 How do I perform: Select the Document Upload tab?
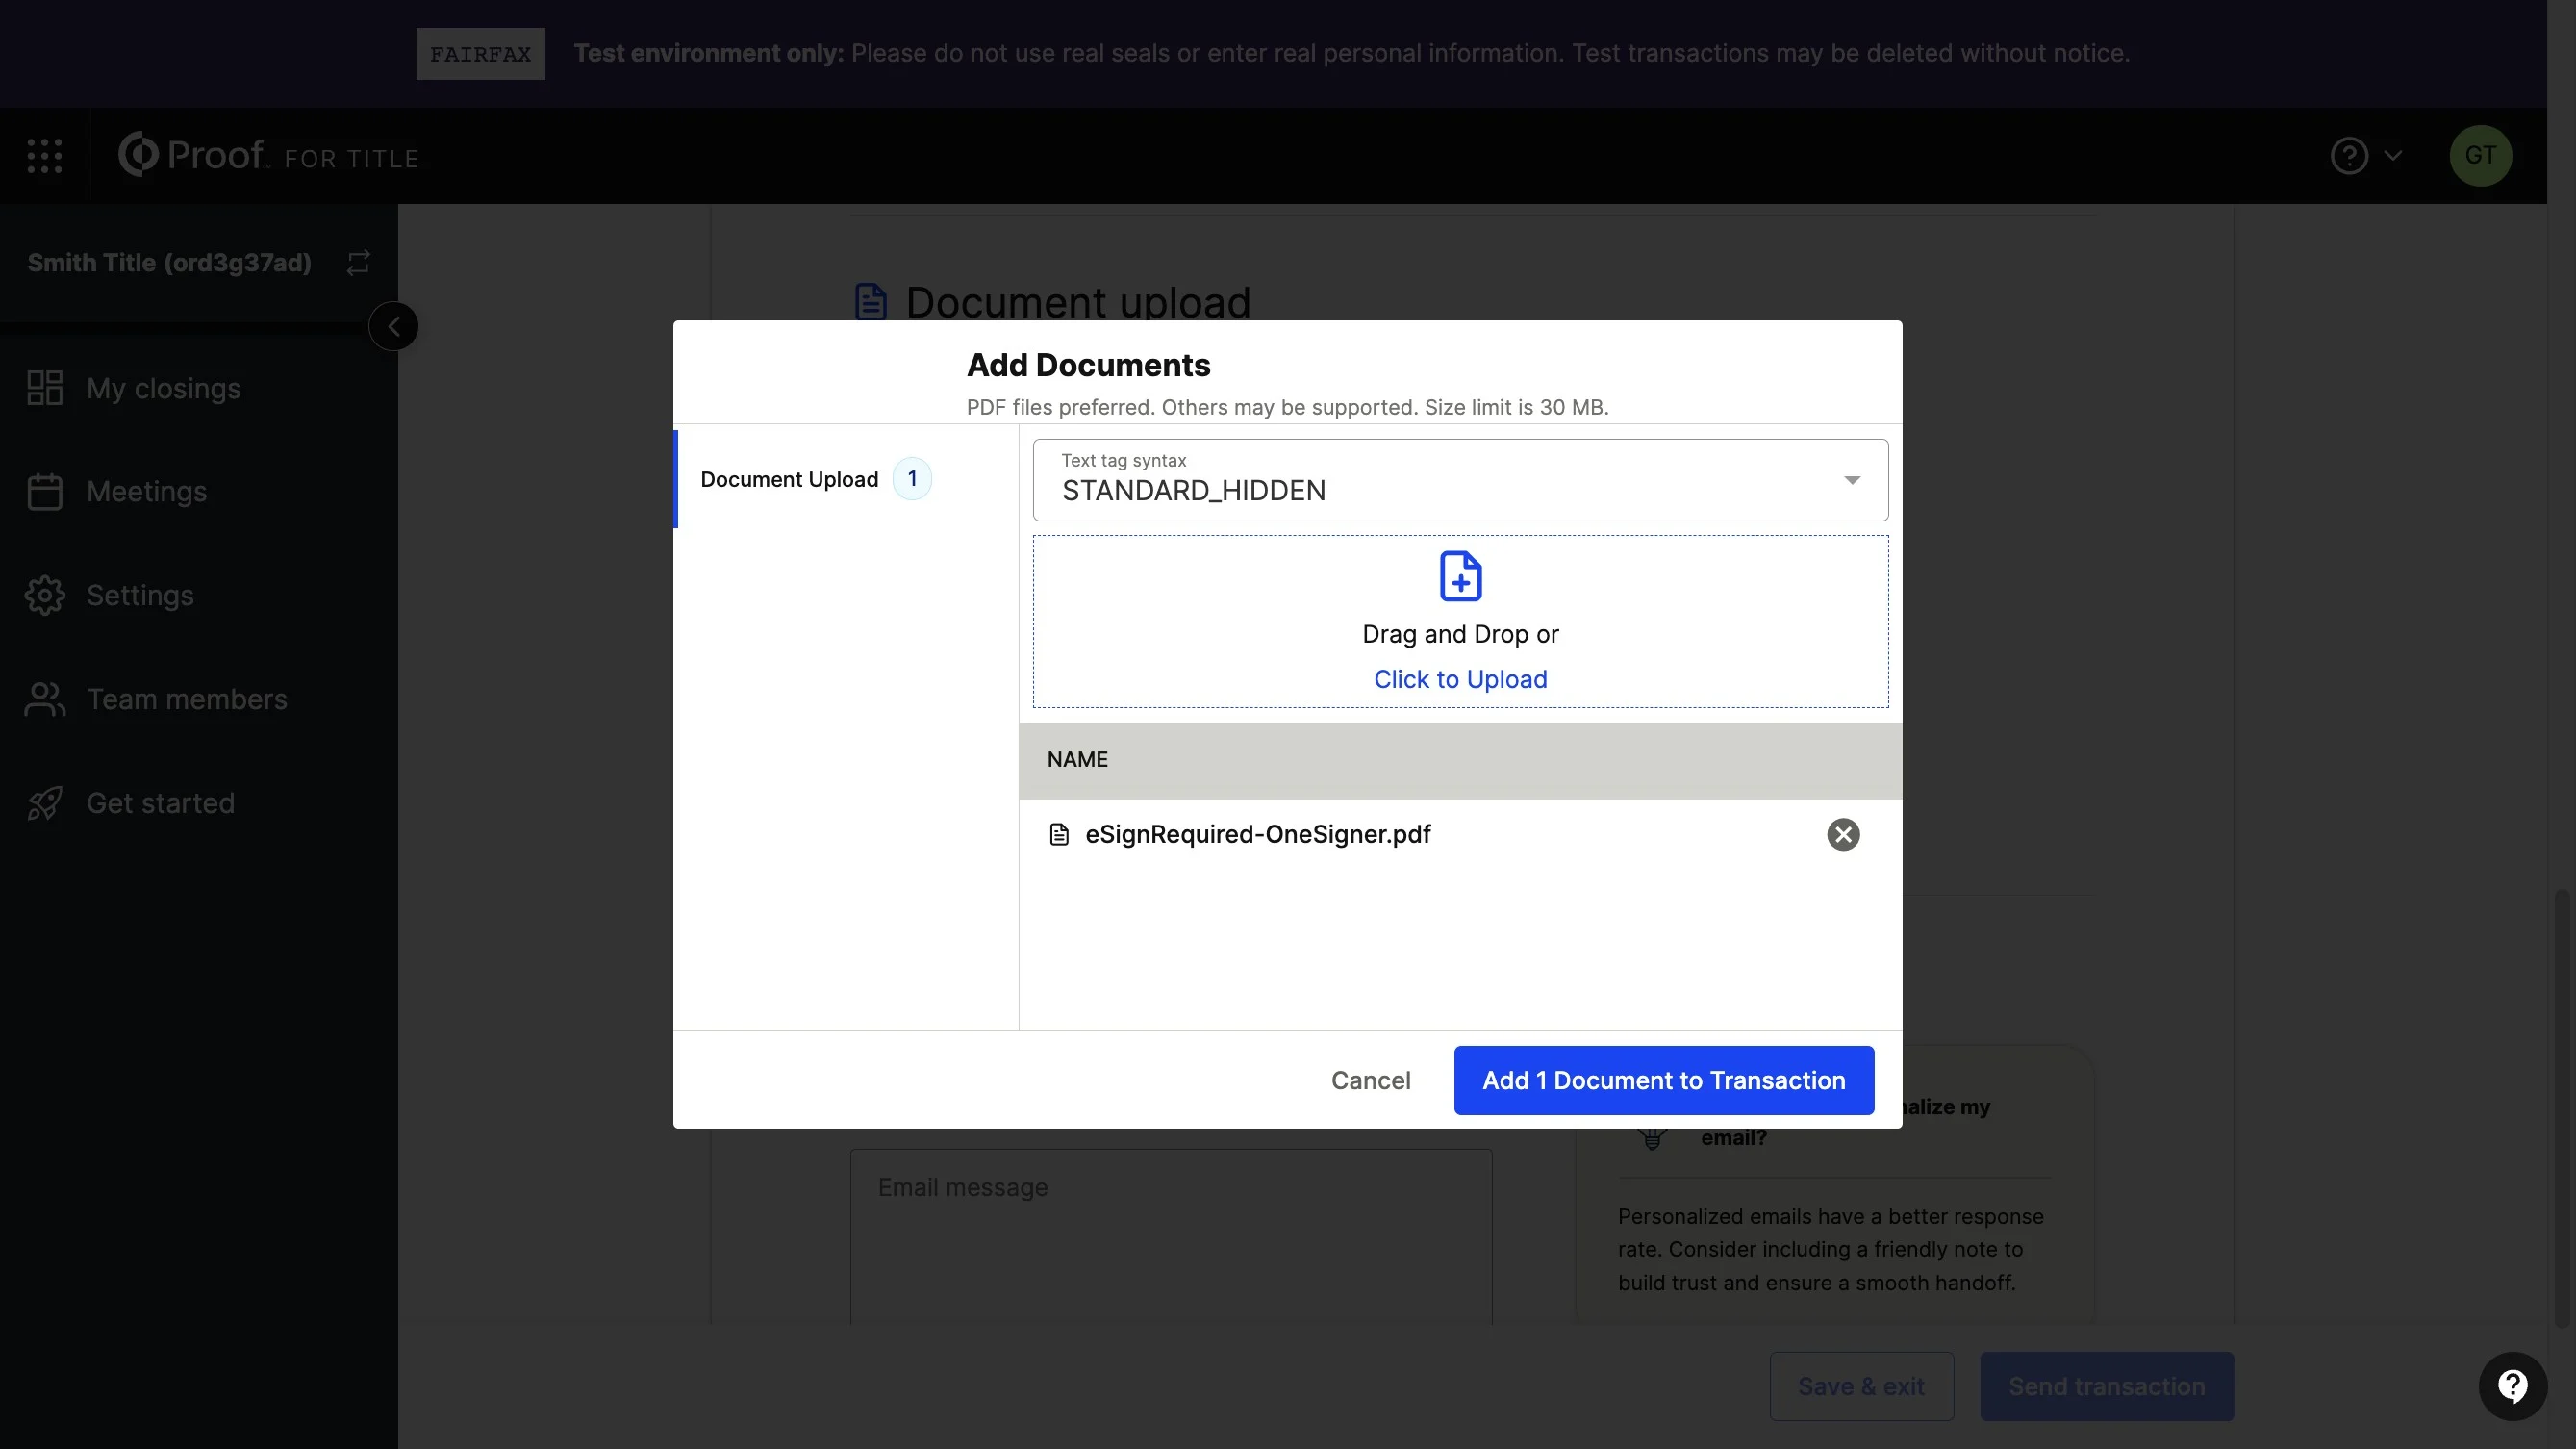845,479
